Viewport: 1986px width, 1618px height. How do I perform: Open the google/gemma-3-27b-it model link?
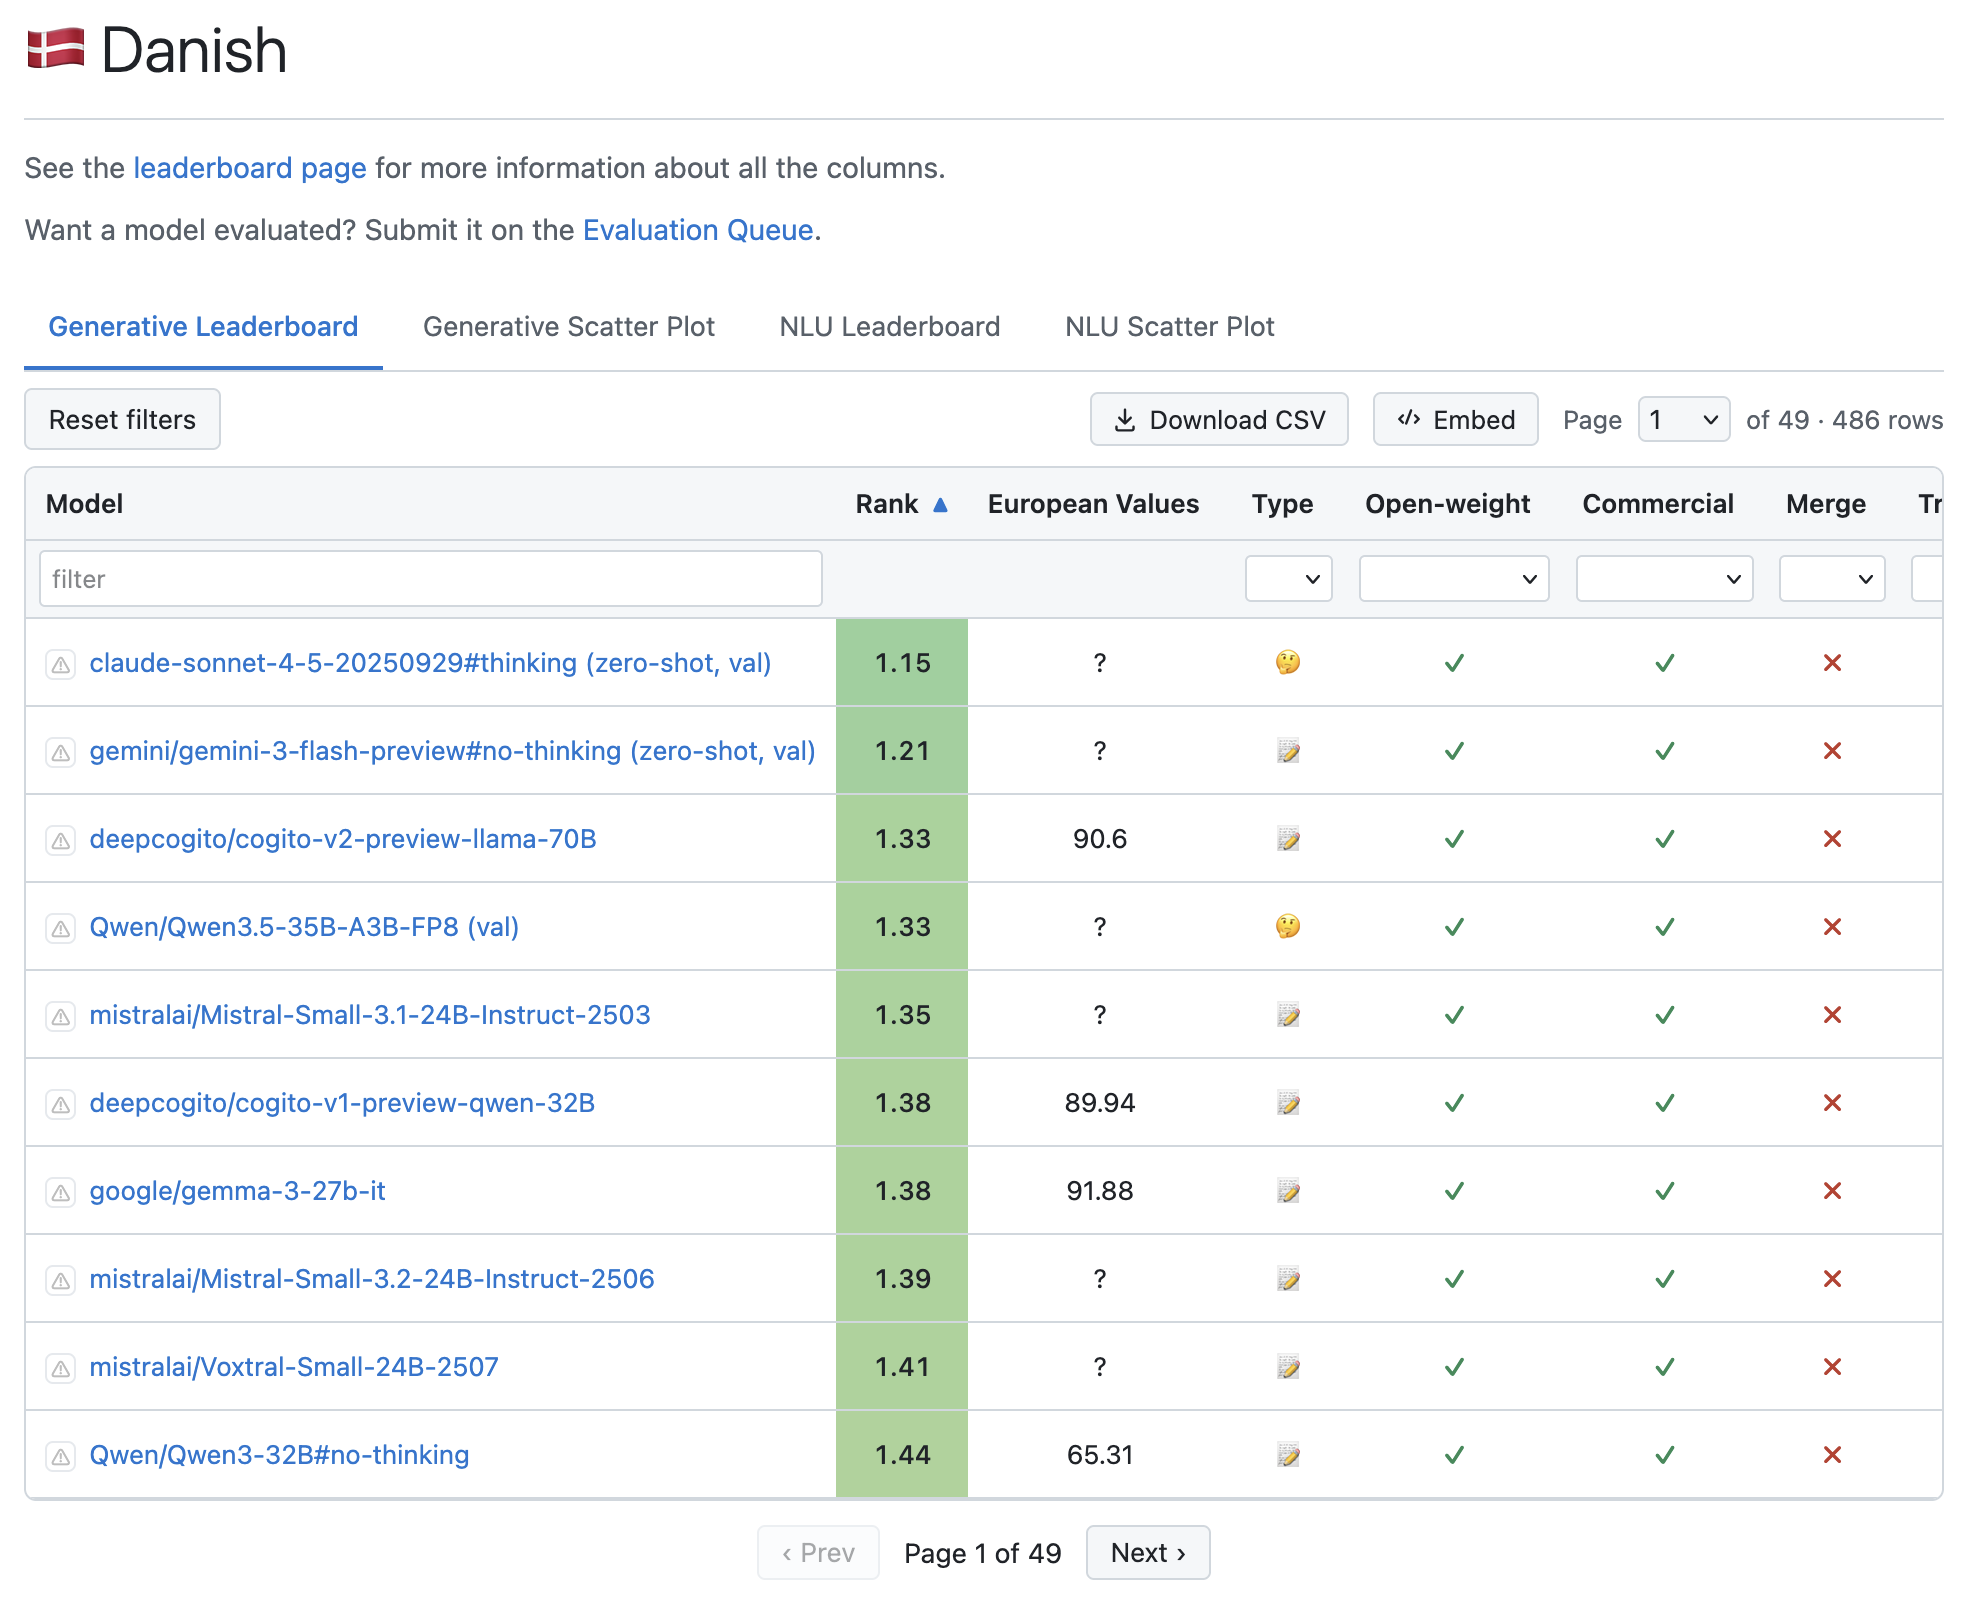coord(237,1191)
